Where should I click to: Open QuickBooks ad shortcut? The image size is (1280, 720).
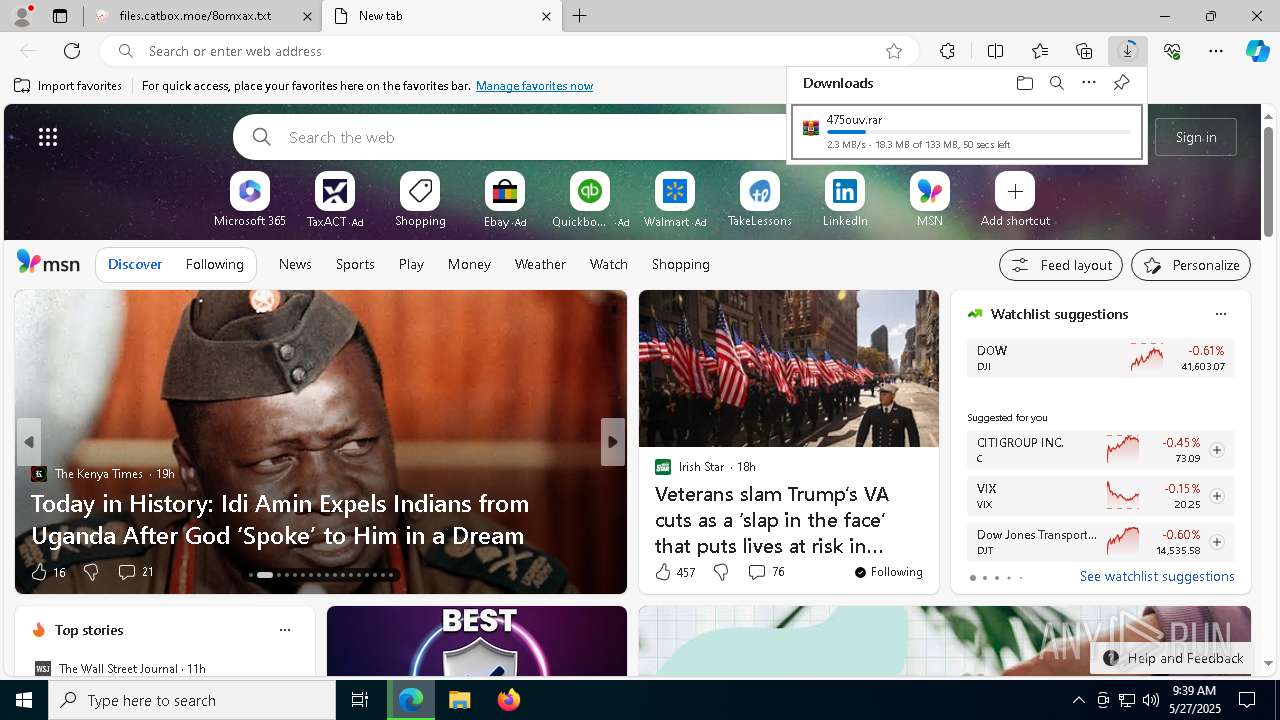[x=590, y=200]
